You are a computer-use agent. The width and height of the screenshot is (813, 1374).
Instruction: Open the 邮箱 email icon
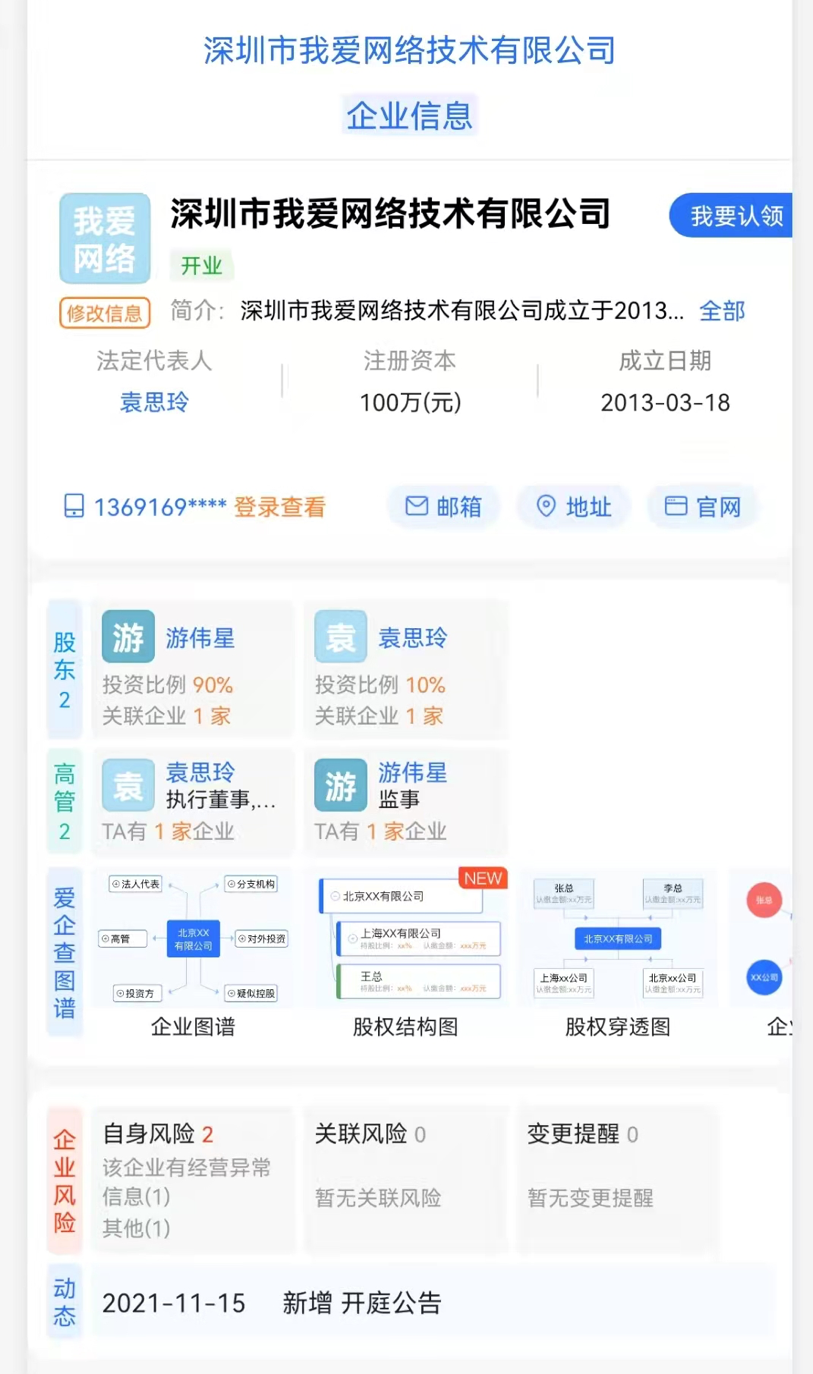tap(443, 506)
